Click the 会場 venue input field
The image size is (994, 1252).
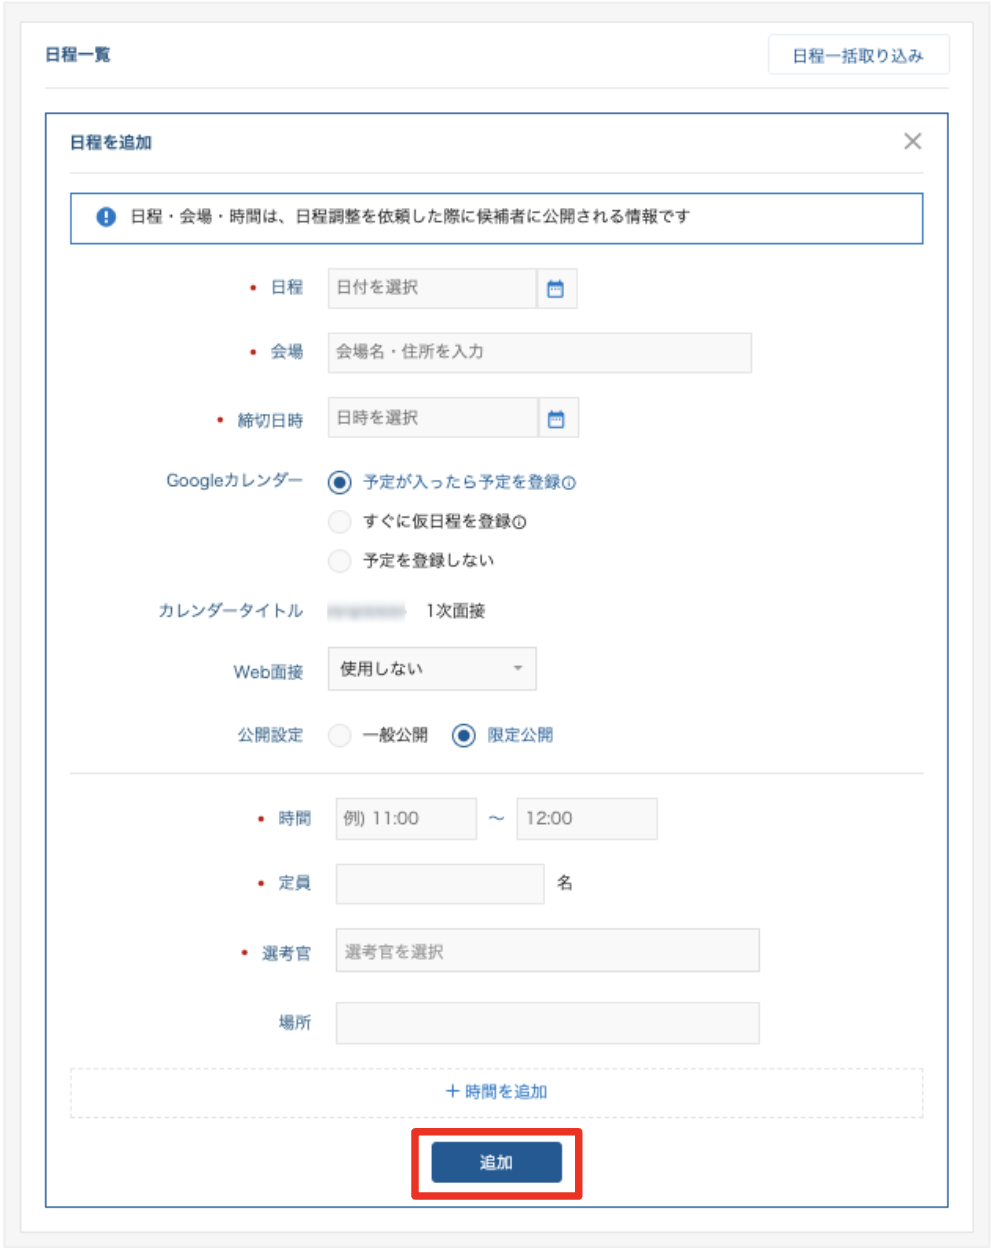tap(540, 352)
